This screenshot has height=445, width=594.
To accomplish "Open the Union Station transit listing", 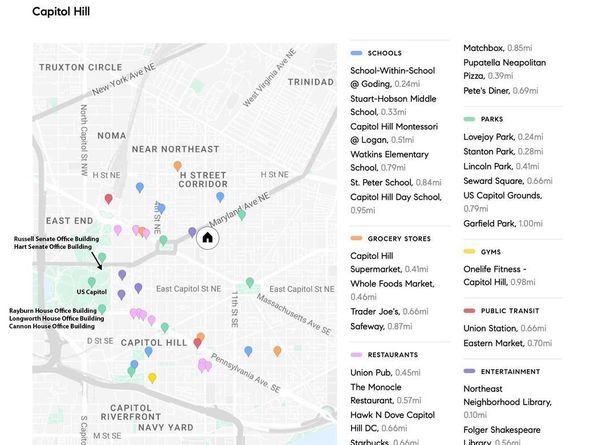I will click(x=505, y=328).
